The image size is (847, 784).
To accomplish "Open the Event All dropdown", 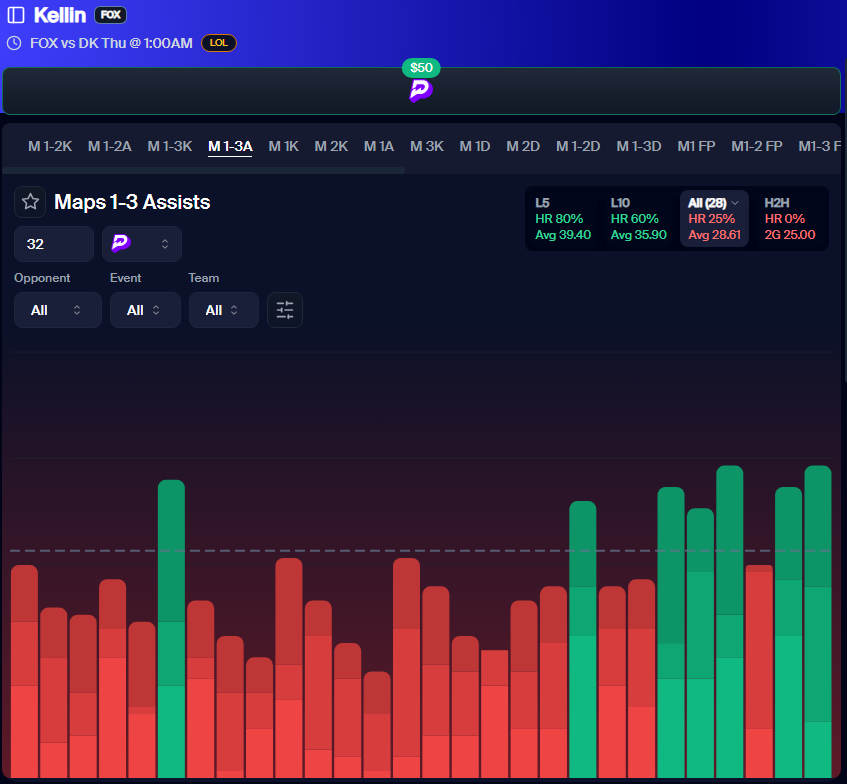I will 145,310.
